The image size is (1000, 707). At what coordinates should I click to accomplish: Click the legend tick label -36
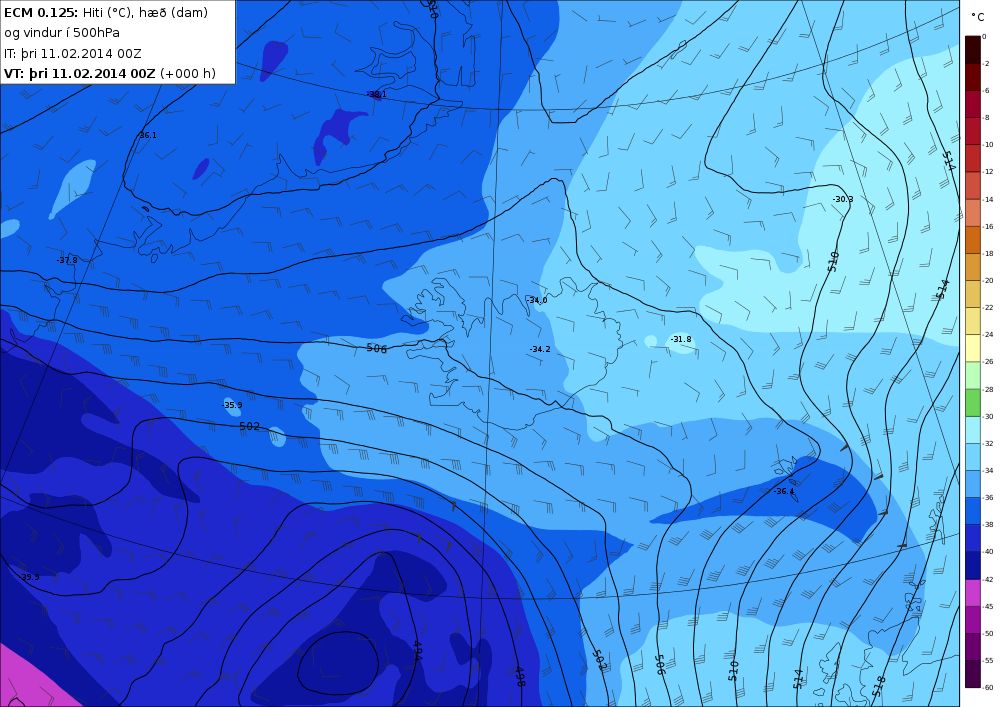pyautogui.click(x=988, y=498)
